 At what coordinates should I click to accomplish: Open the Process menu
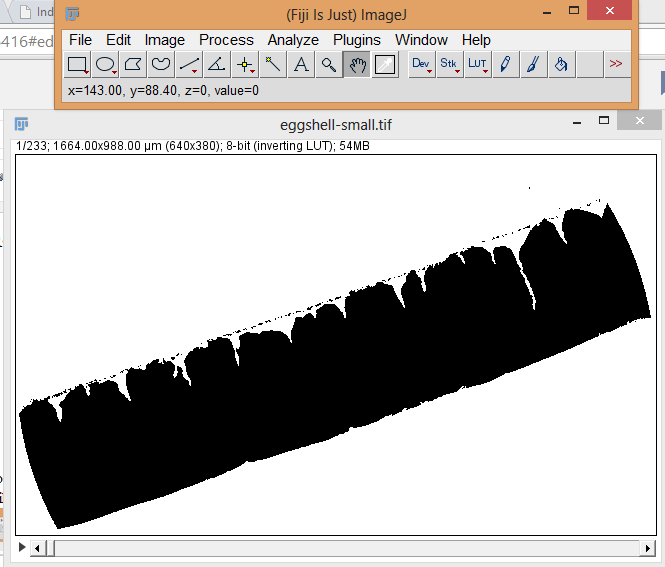226,40
